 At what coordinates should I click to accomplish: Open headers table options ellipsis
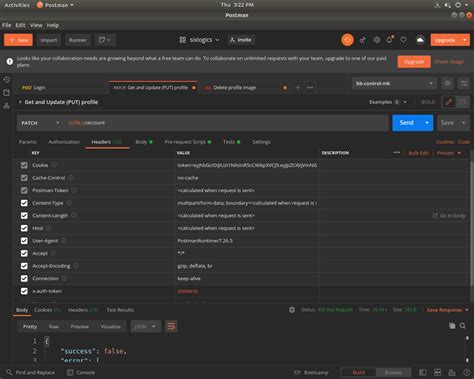396,153
